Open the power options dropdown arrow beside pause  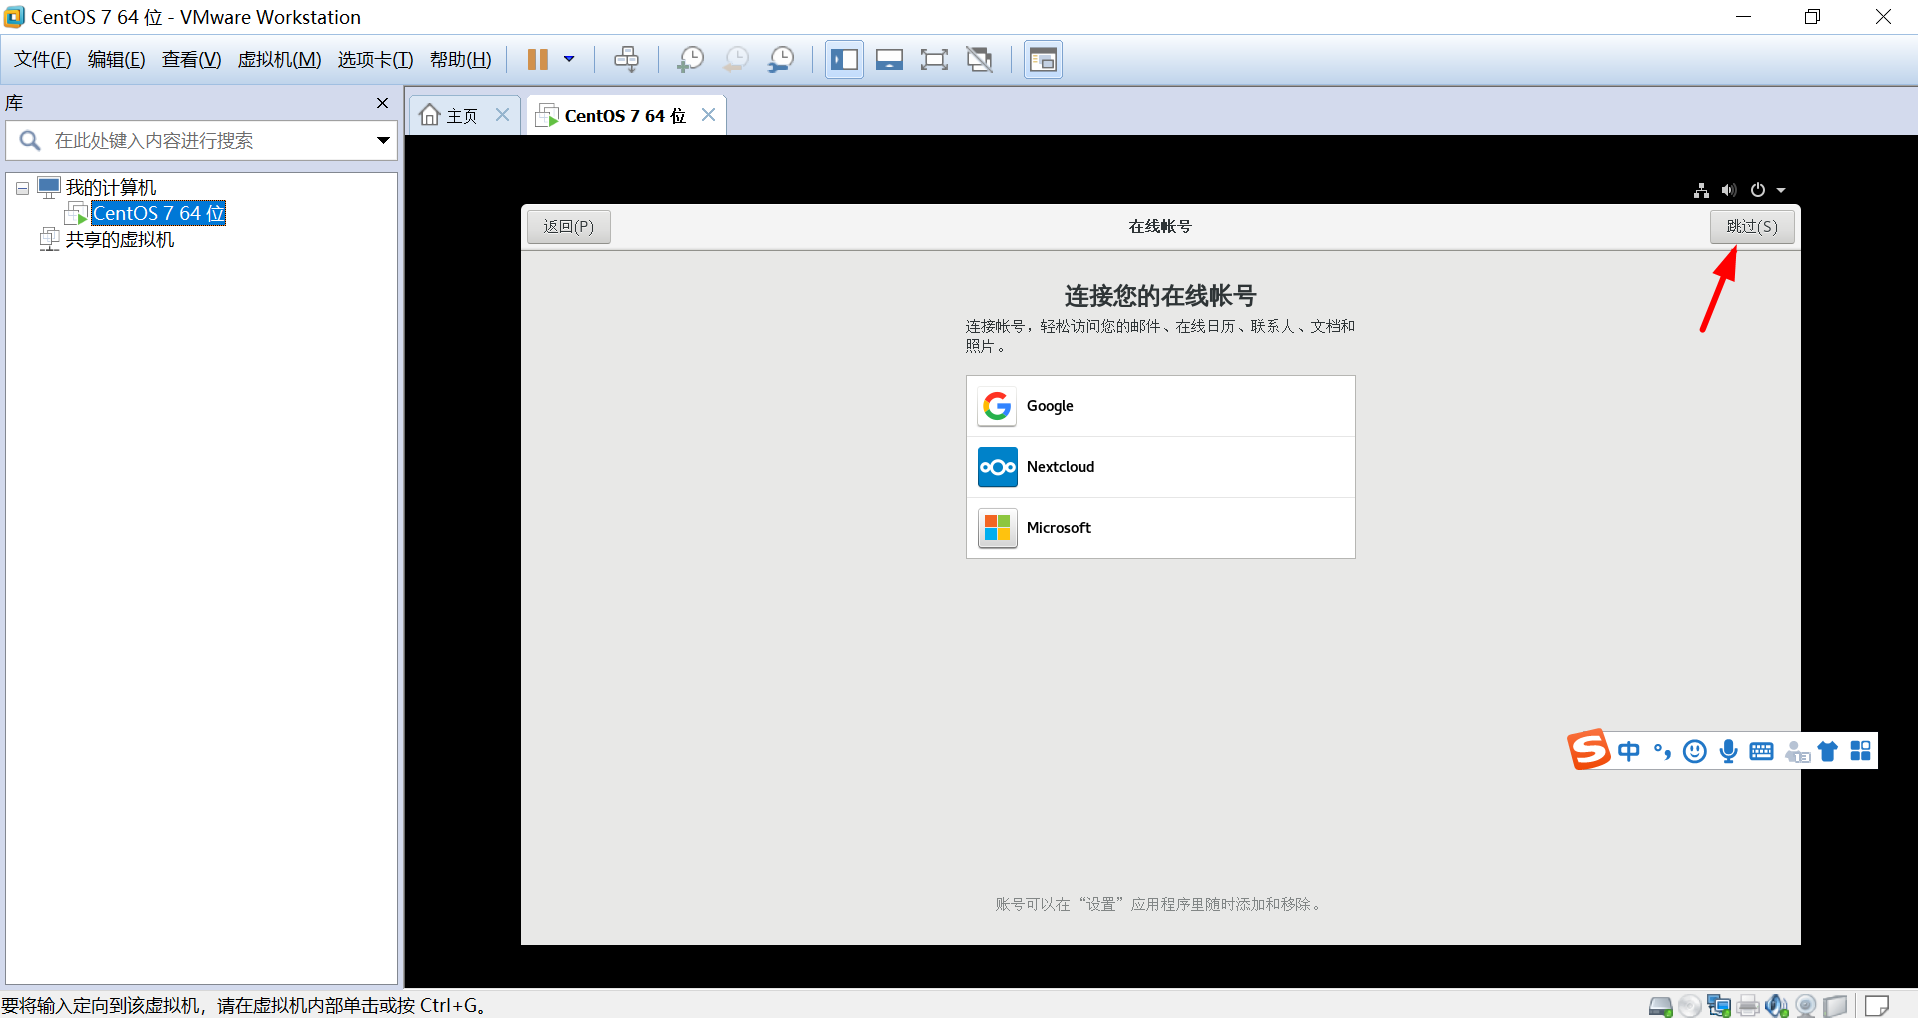coord(569,59)
